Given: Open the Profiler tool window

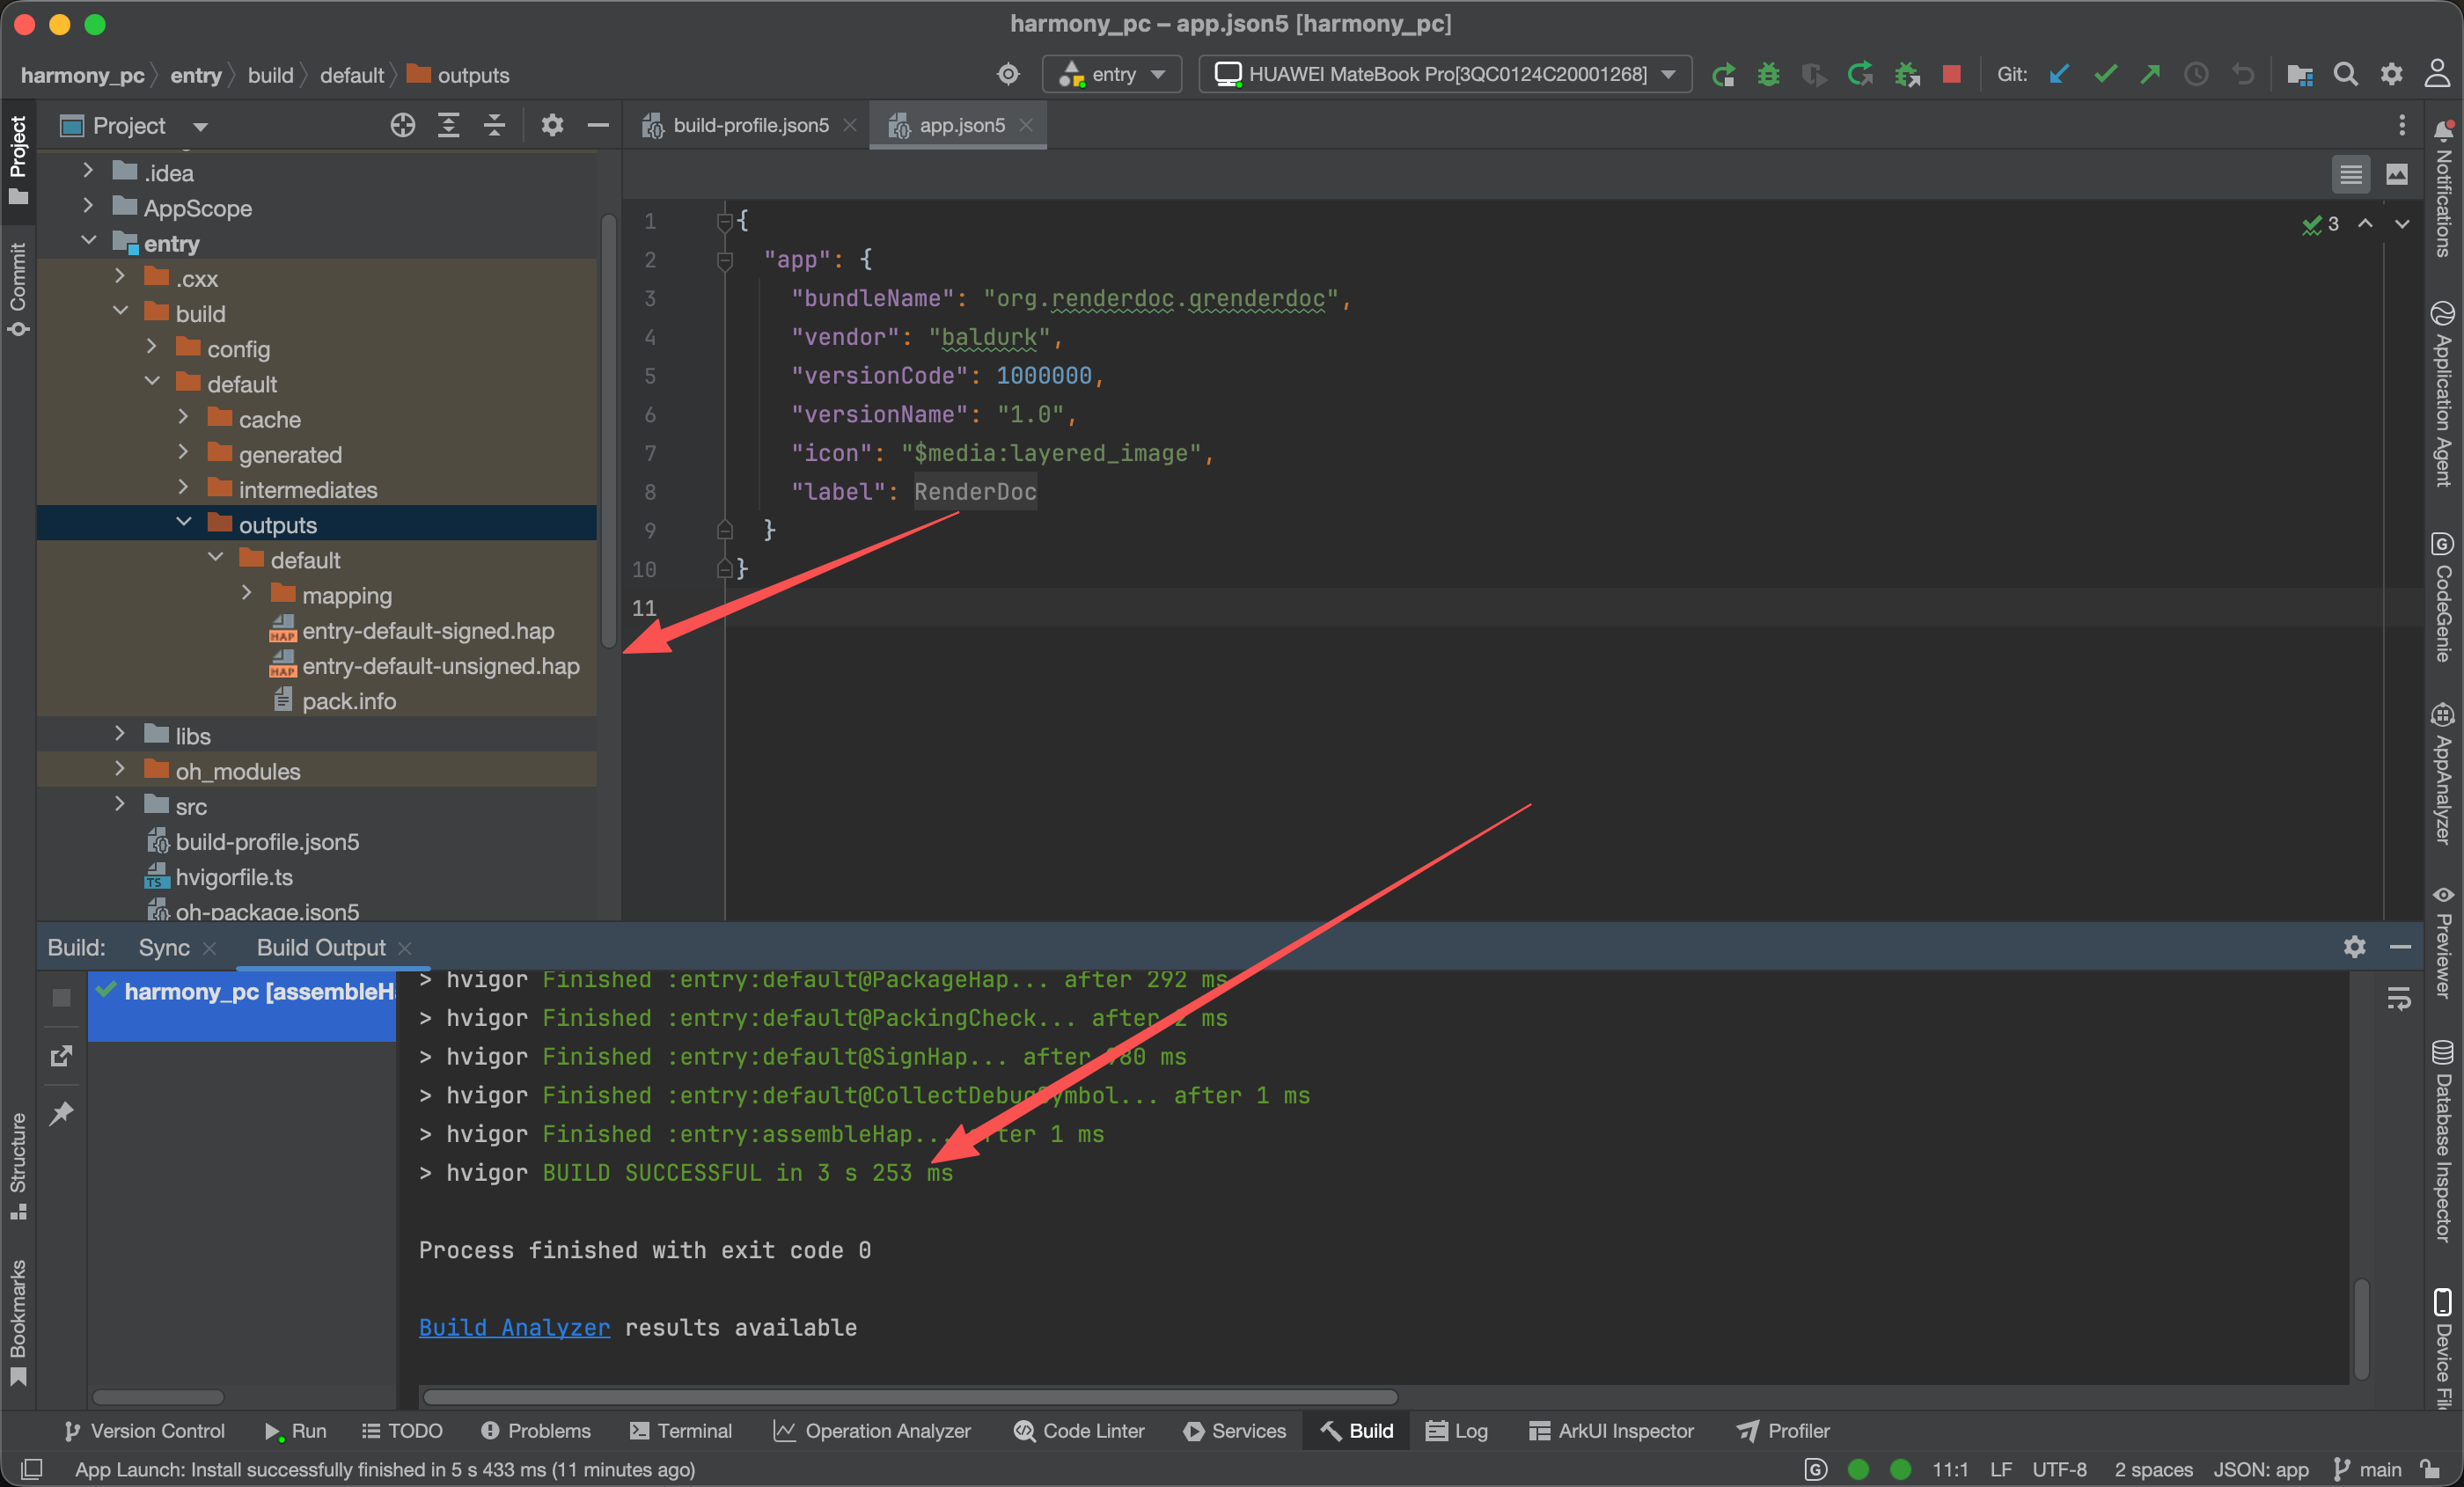Looking at the screenshot, I should click(x=1783, y=1431).
